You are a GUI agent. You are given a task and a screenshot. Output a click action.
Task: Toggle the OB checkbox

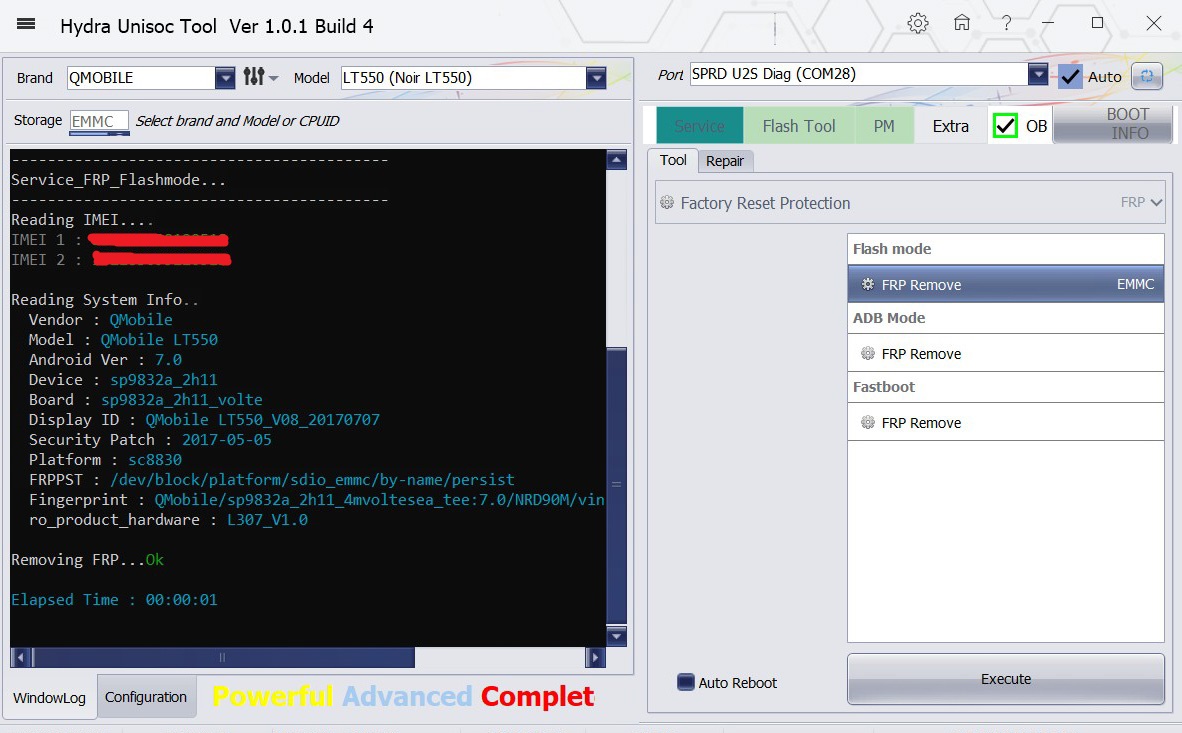click(1005, 126)
